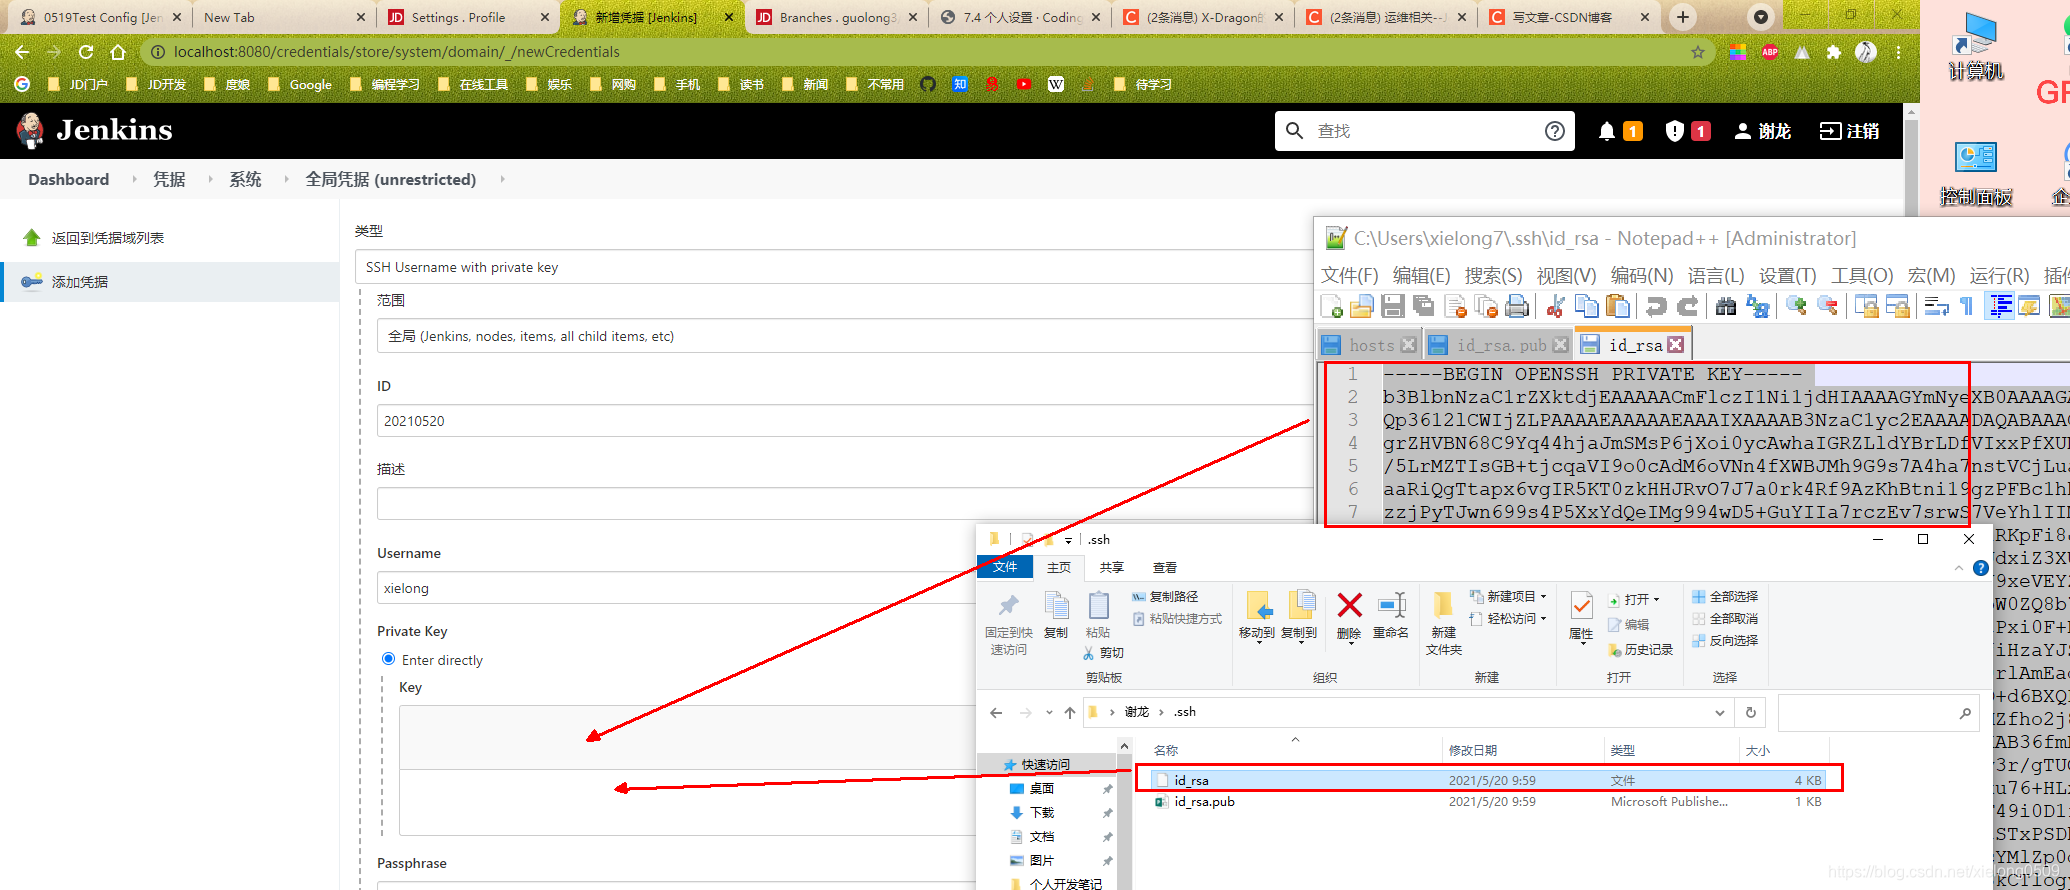Open the credential type dropdown
This screenshot has height=890, width=2070.
pos(833,267)
